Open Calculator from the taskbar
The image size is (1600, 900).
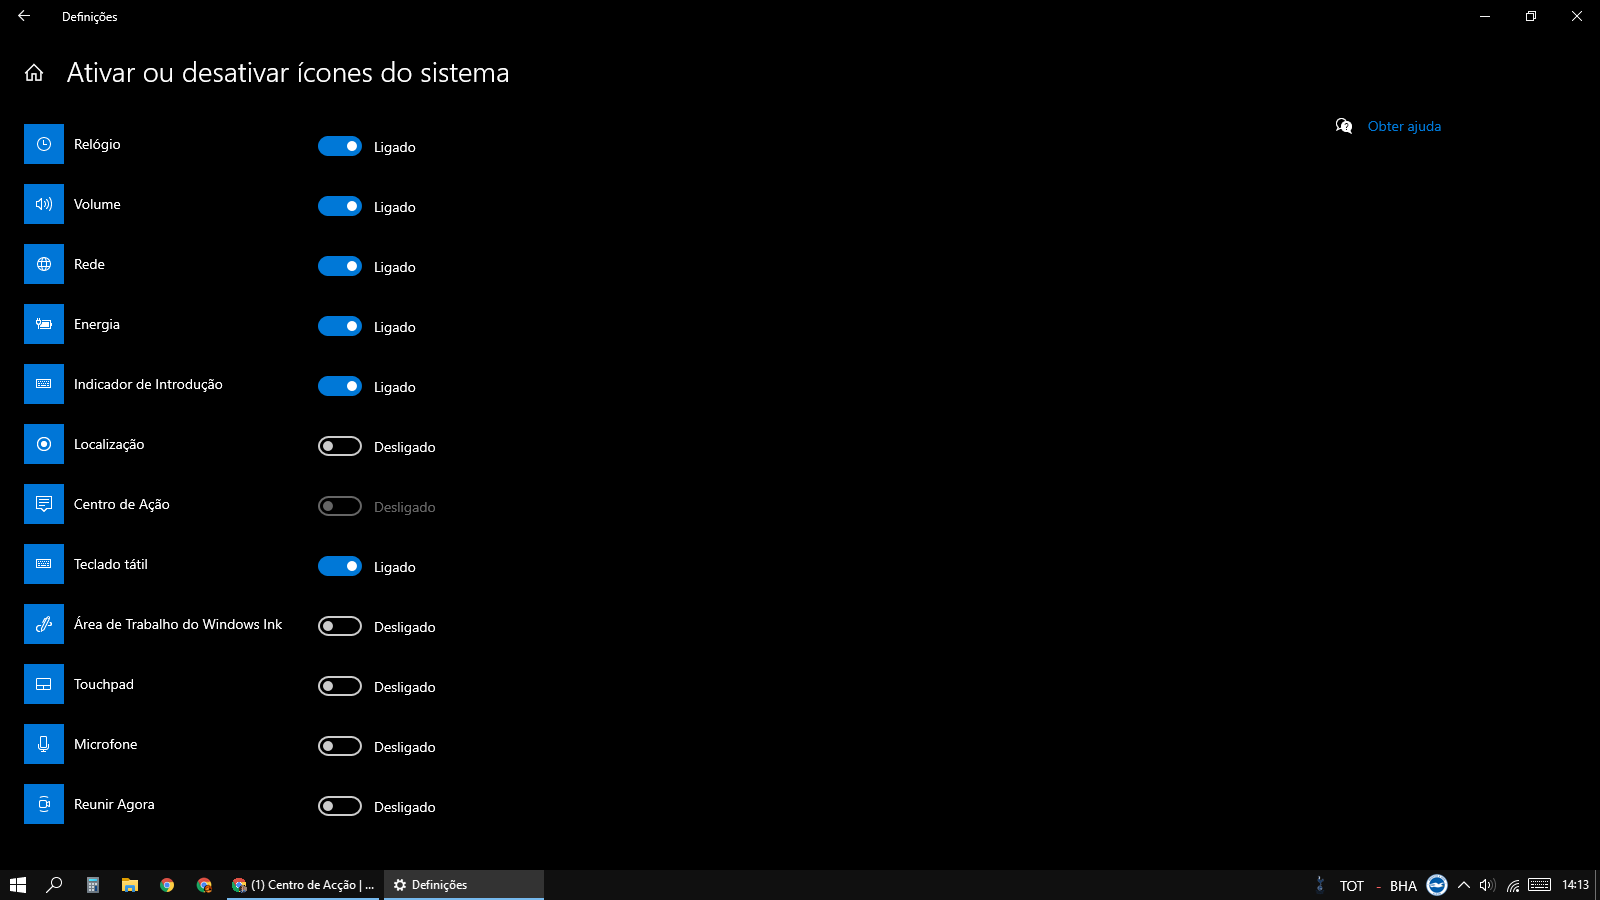[x=92, y=885]
